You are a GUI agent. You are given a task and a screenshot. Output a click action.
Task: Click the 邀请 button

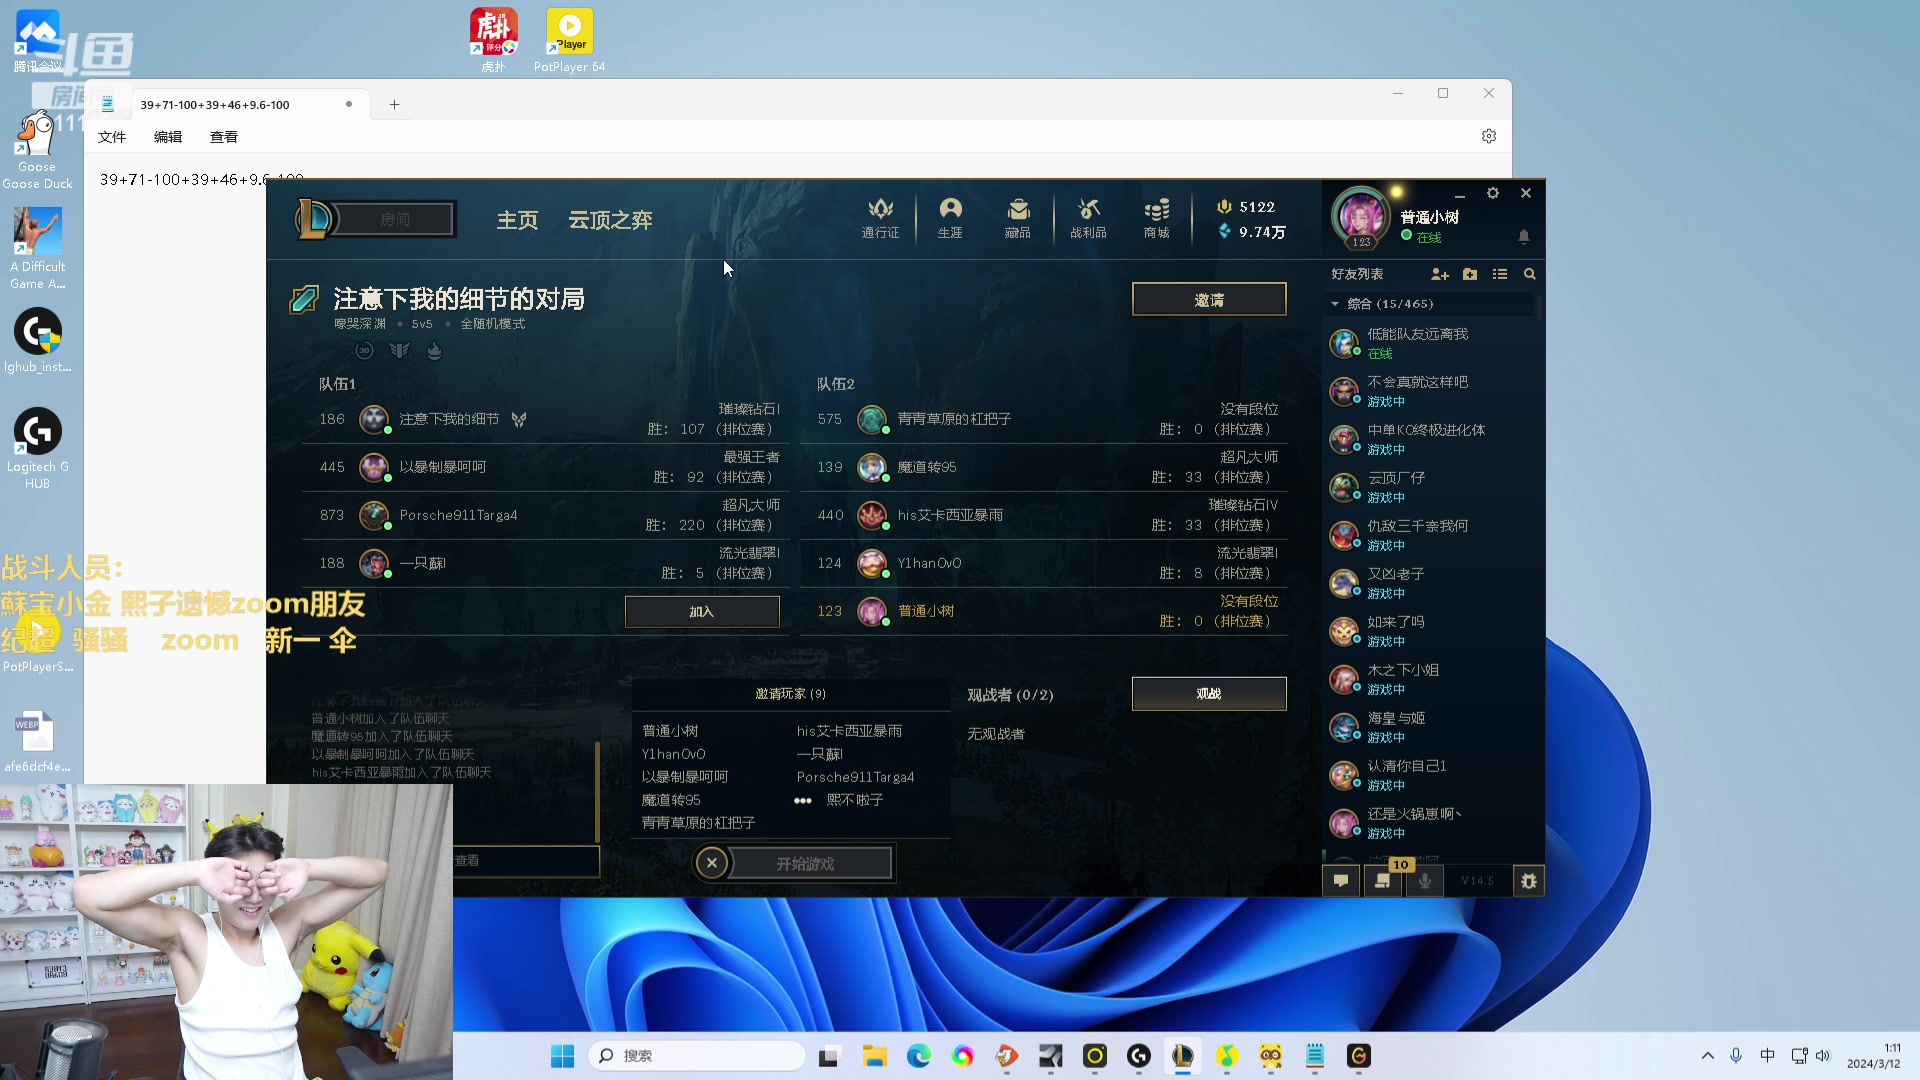1209,299
